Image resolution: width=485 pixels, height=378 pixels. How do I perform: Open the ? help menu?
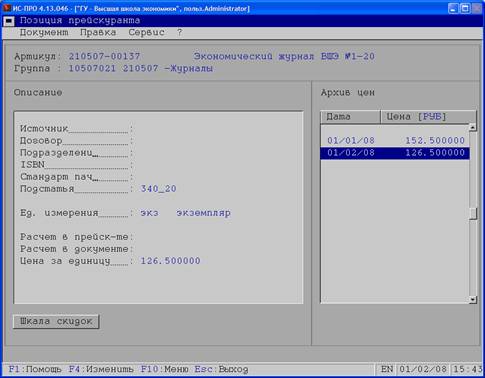coord(180,32)
